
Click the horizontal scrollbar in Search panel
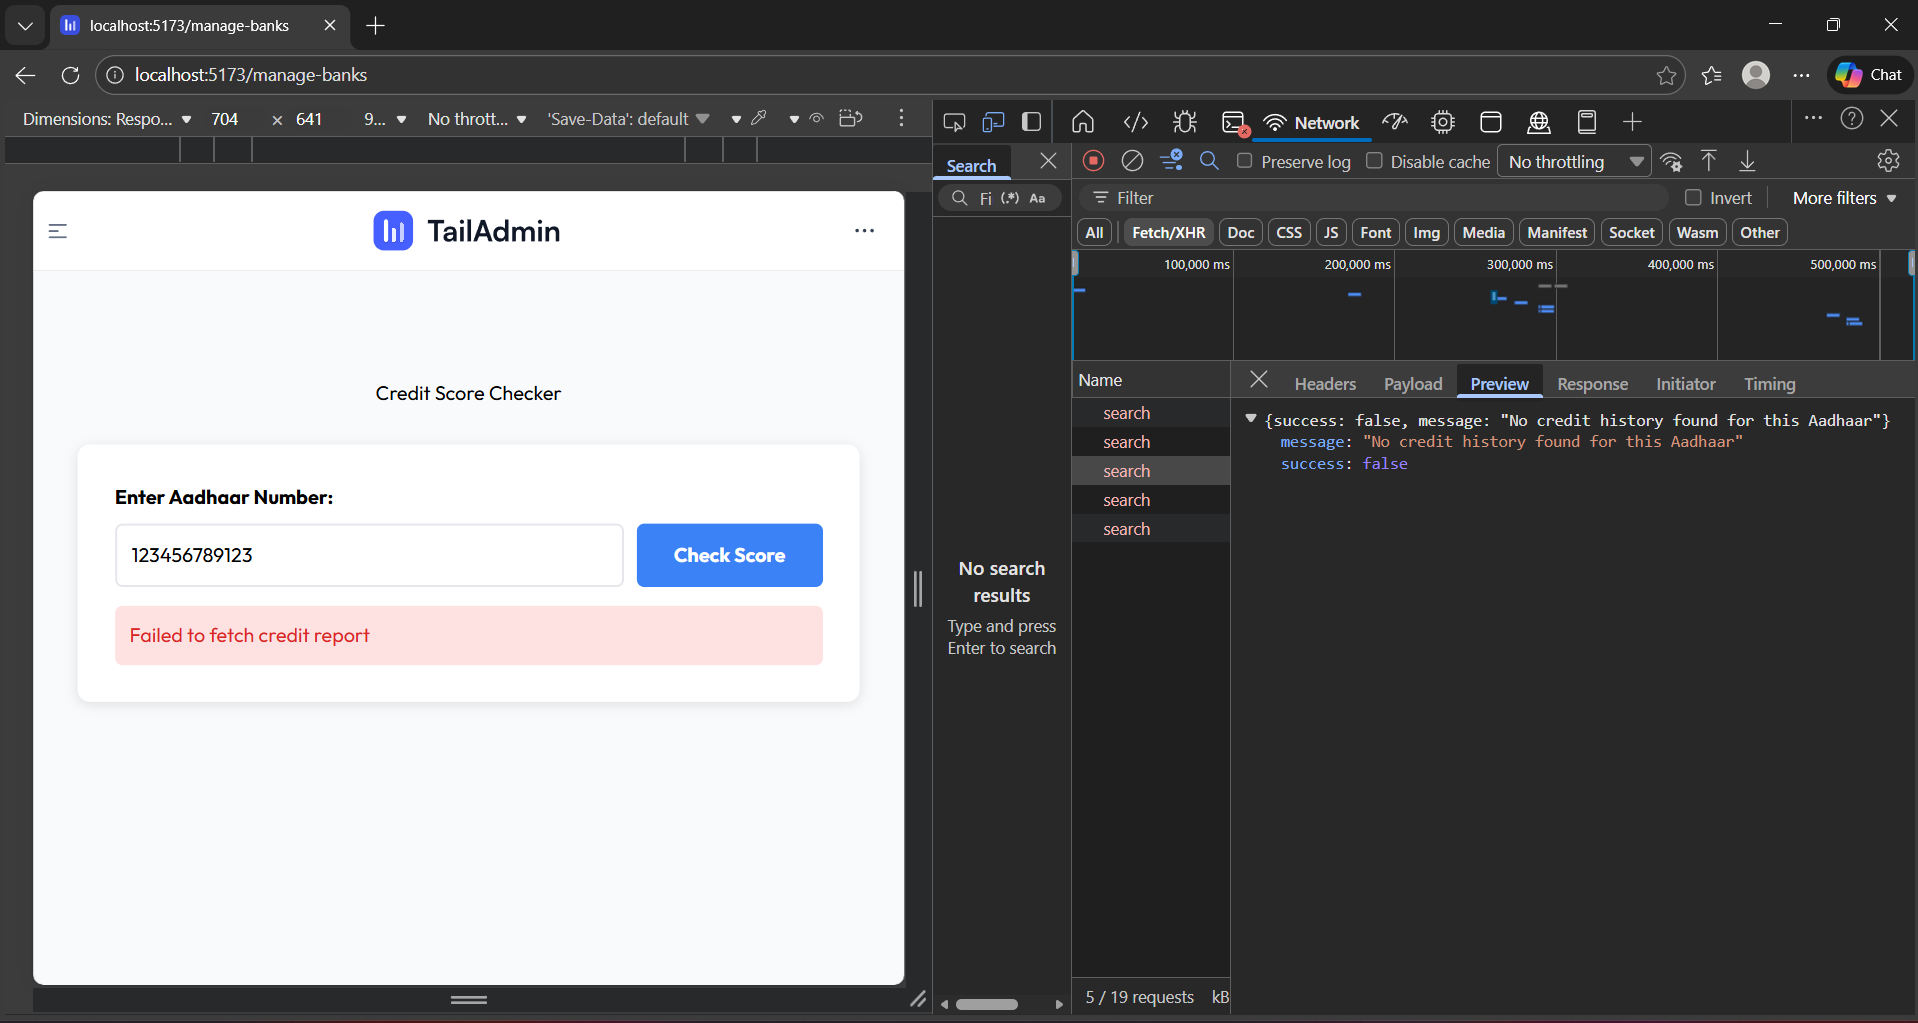pyautogui.click(x=987, y=1004)
